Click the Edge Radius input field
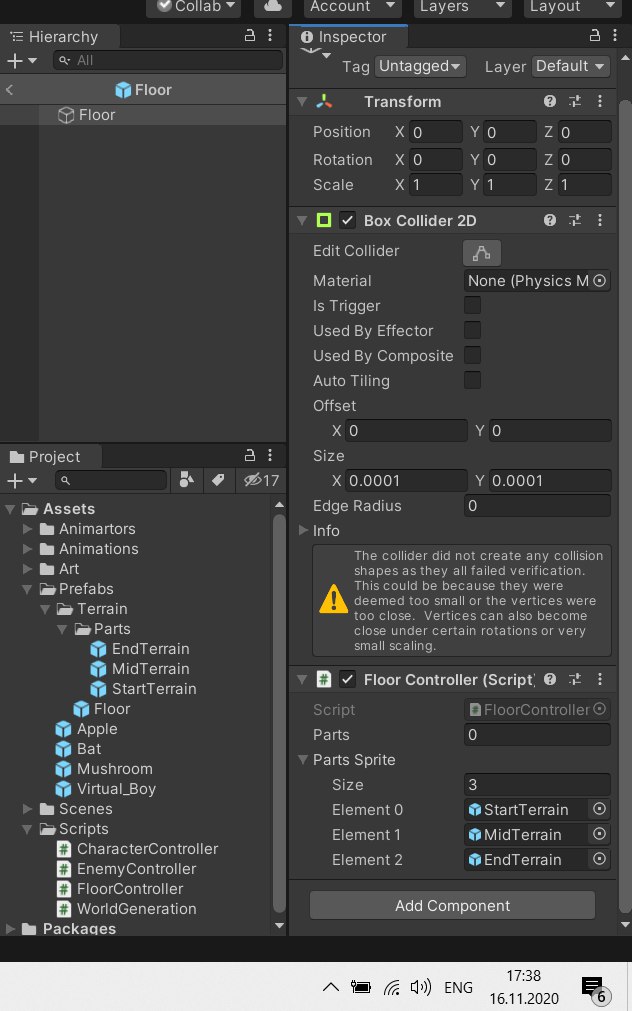Screen dimensions: 632x1011 pos(537,506)
